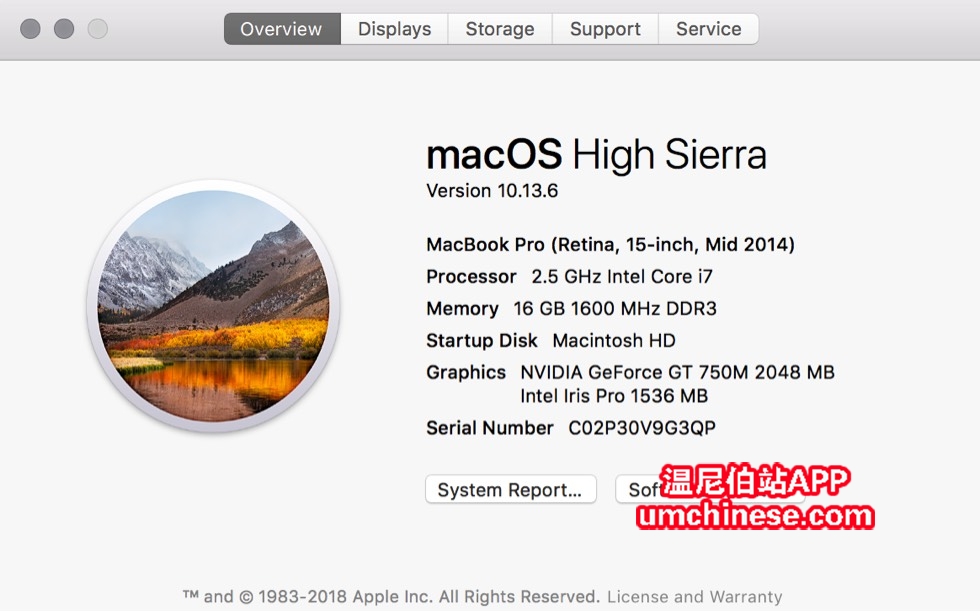Click the 2.5 GHz Intel Core i7 text

(x=622, y=276)
